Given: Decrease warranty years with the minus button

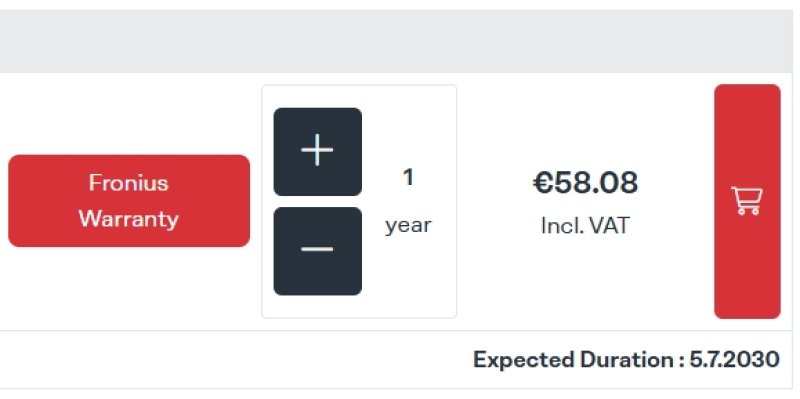Looking at the screenshot, I should 317,251.
